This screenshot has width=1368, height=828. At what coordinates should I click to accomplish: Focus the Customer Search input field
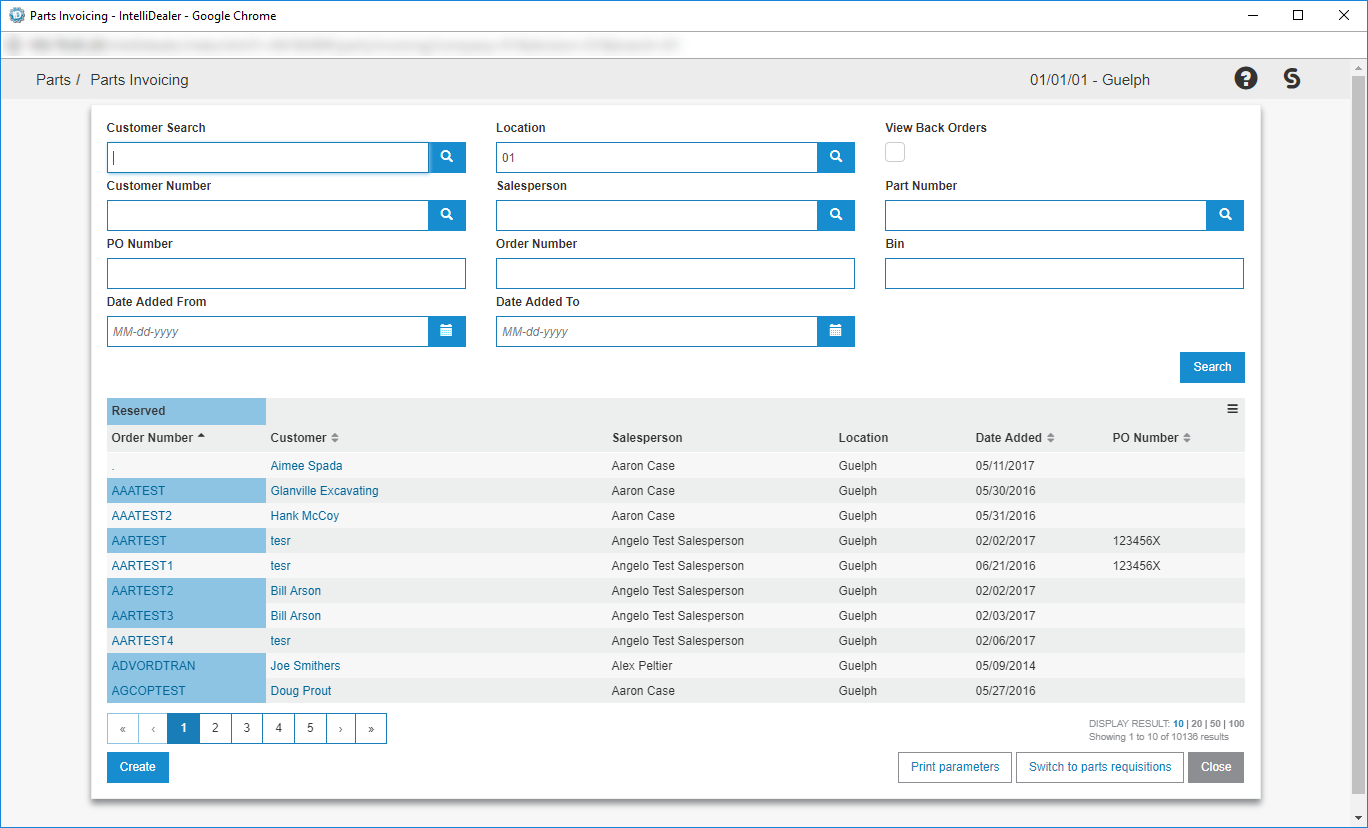(x=268, y=157)
